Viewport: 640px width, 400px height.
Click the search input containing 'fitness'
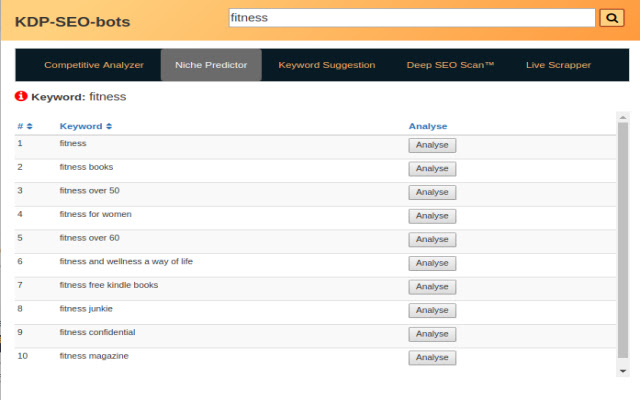410,18
